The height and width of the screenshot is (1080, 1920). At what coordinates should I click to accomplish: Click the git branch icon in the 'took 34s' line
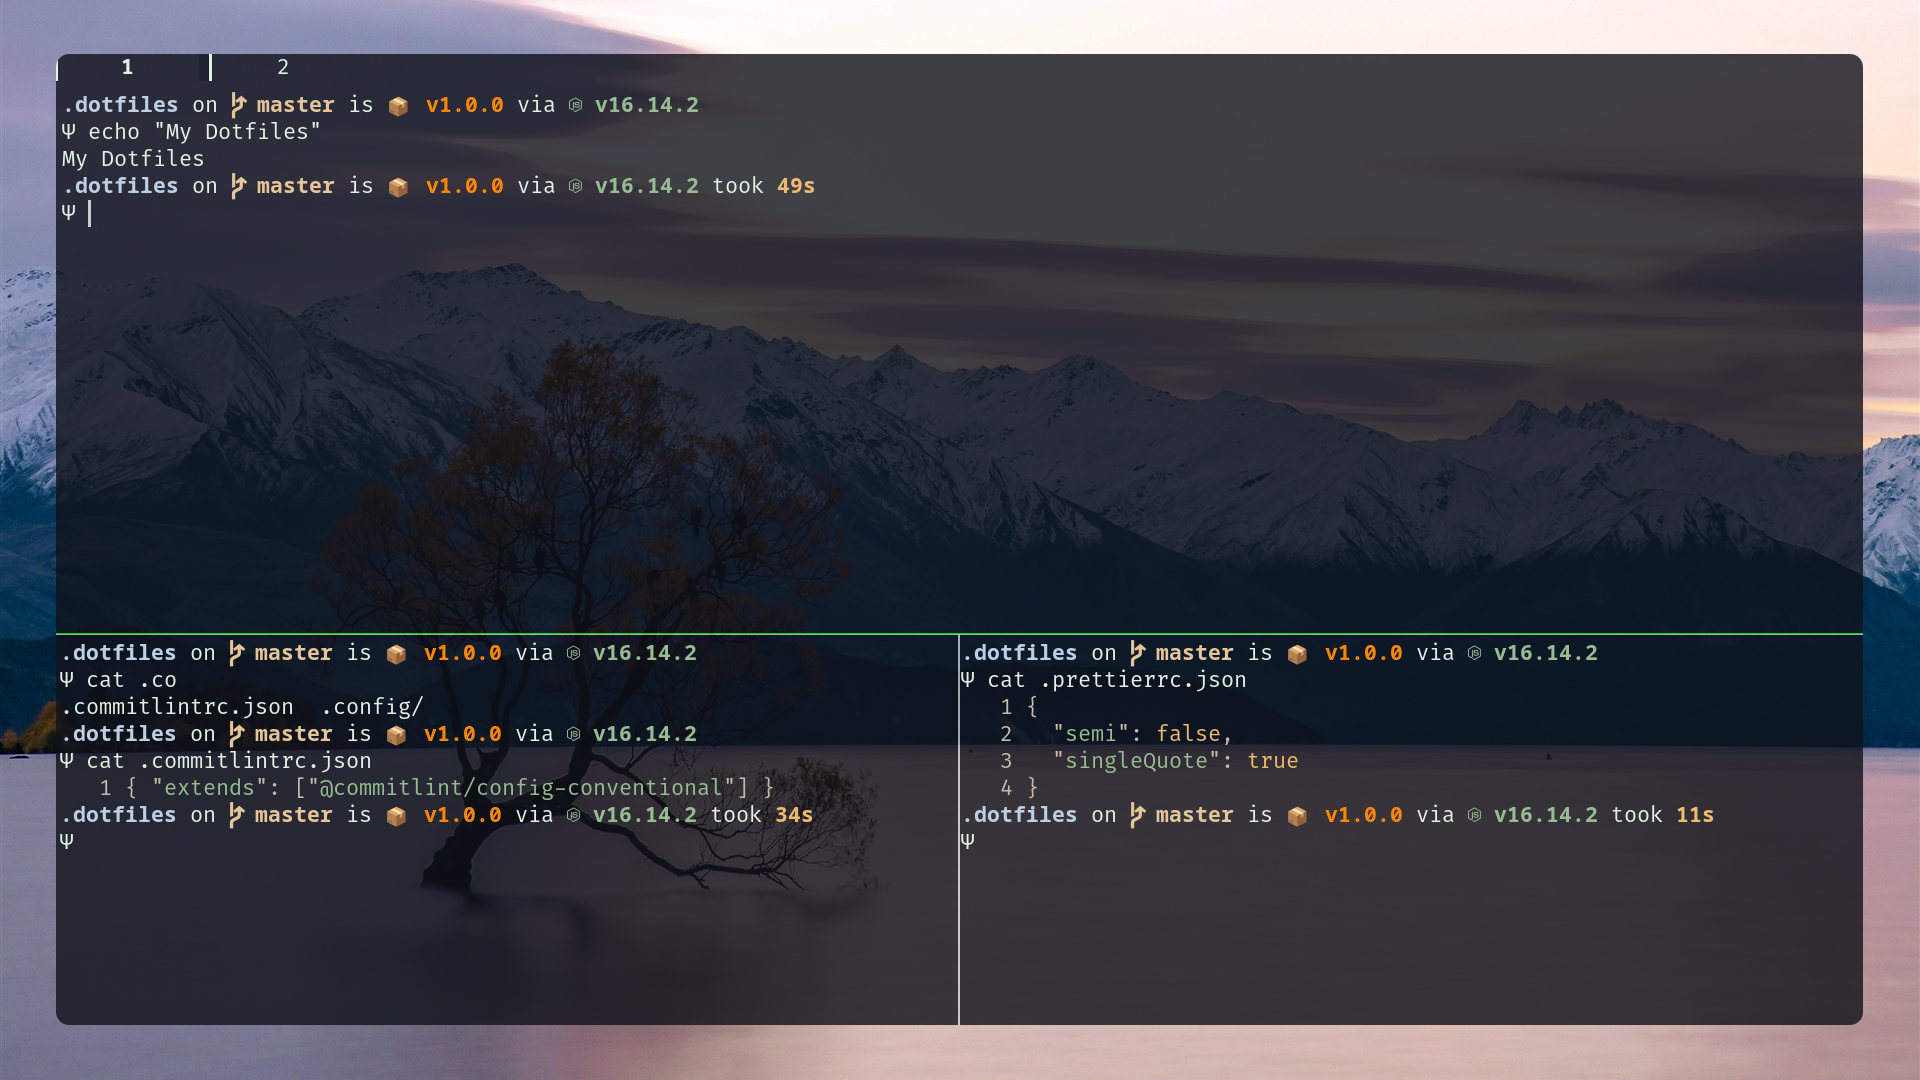click(236, 815)
